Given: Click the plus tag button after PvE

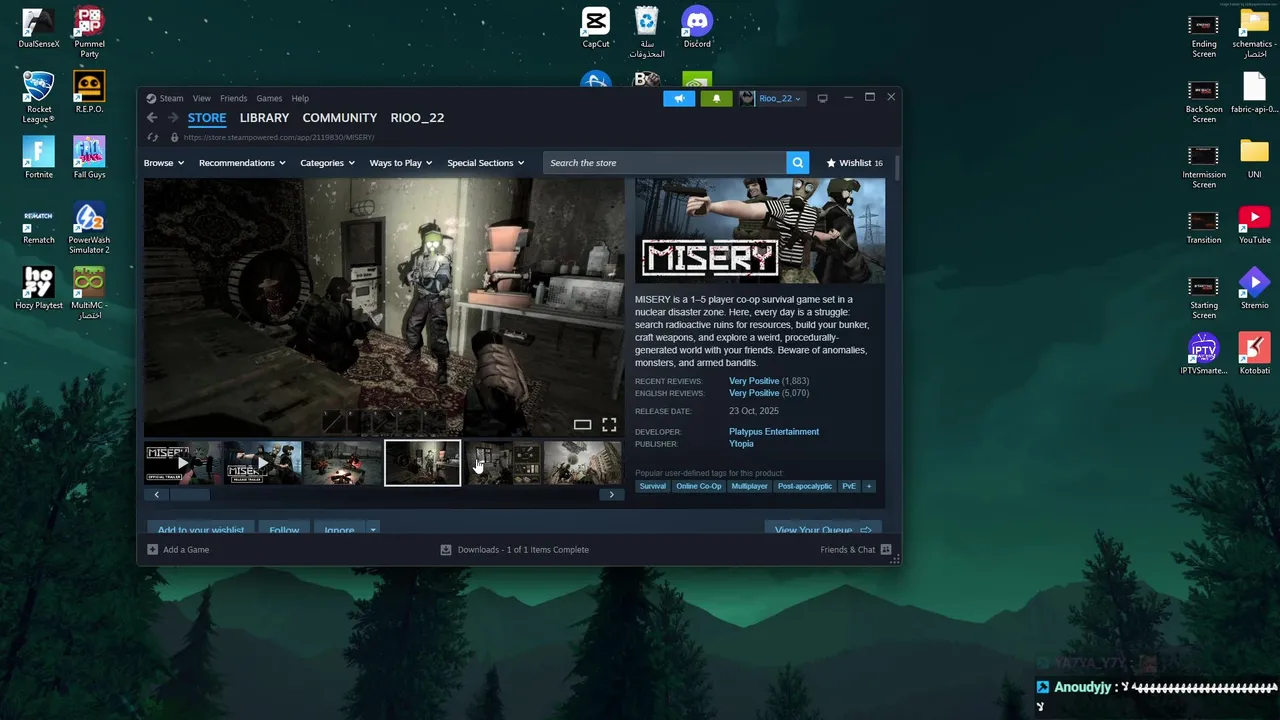Looking at the screenshot, I should coord(868,486).
